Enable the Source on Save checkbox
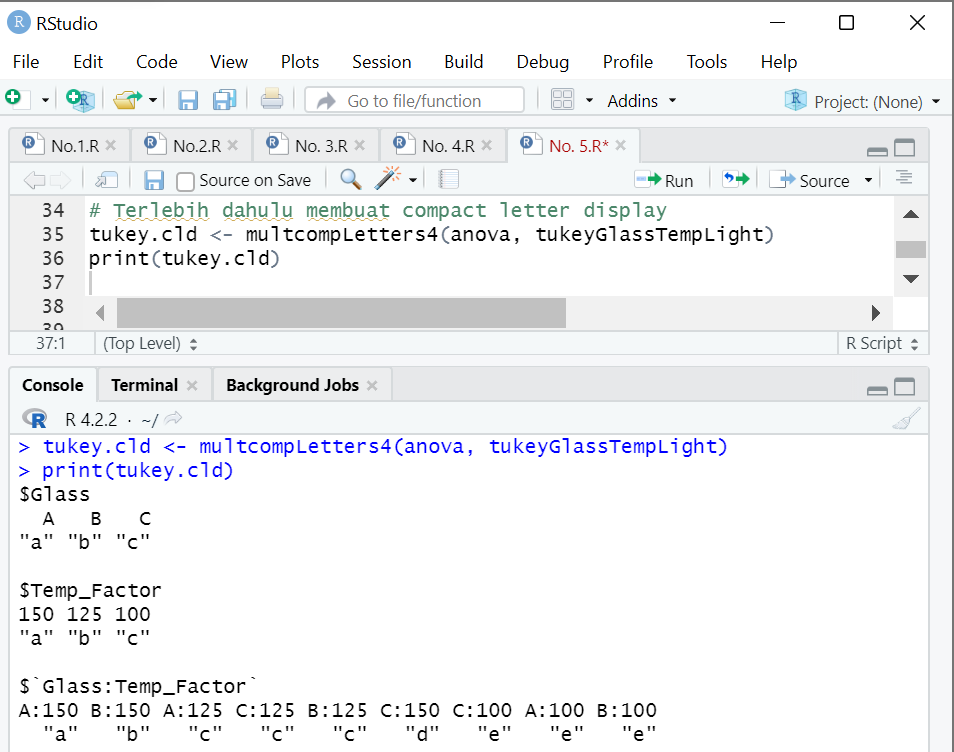The image size is (954, 752). coord(185,180)
